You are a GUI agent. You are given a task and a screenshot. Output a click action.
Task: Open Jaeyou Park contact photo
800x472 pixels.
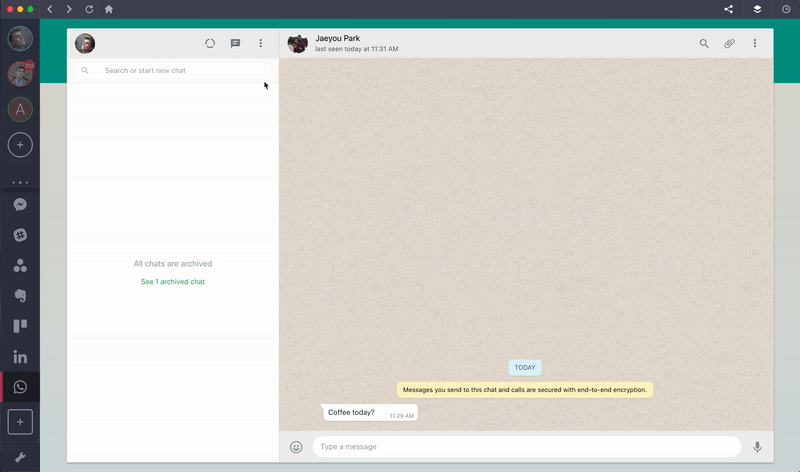click(297, 43)
